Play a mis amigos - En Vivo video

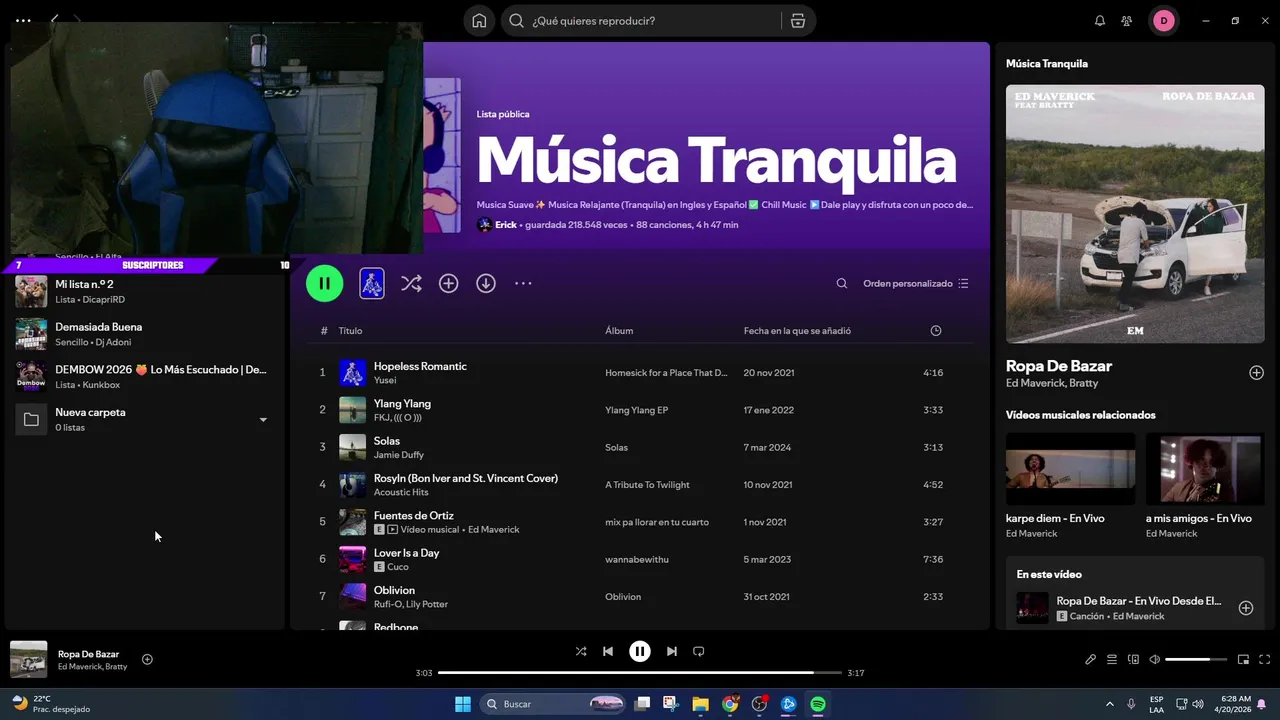[1205, 469]
